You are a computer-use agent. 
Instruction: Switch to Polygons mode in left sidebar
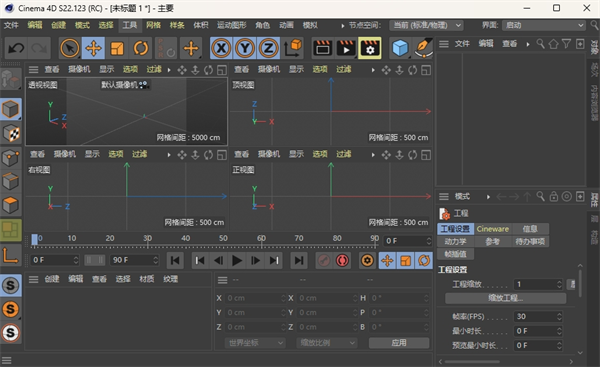[11, 205]
